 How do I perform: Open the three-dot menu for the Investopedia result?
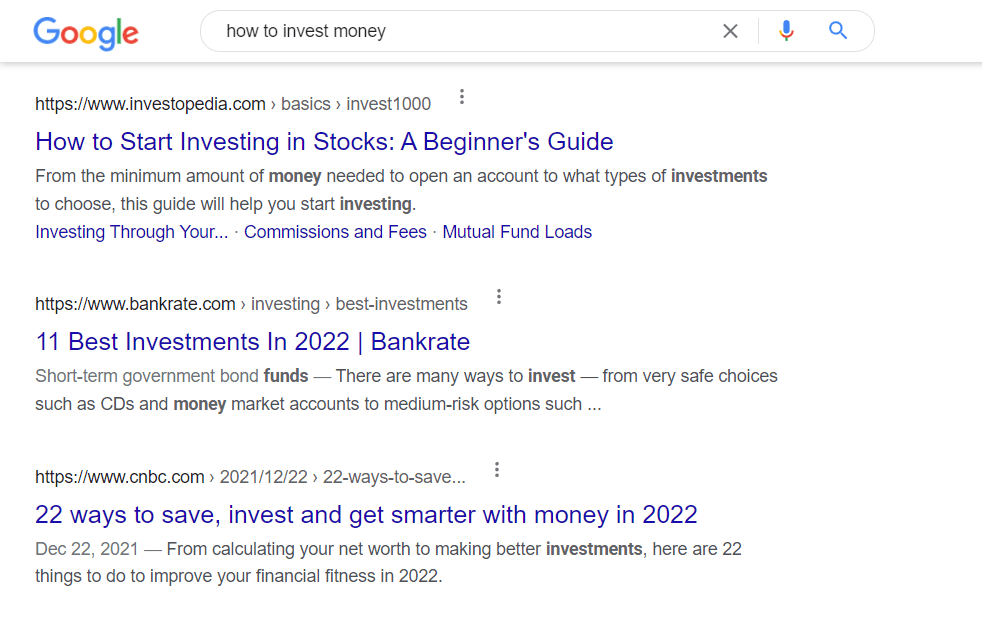click(461, 96)
